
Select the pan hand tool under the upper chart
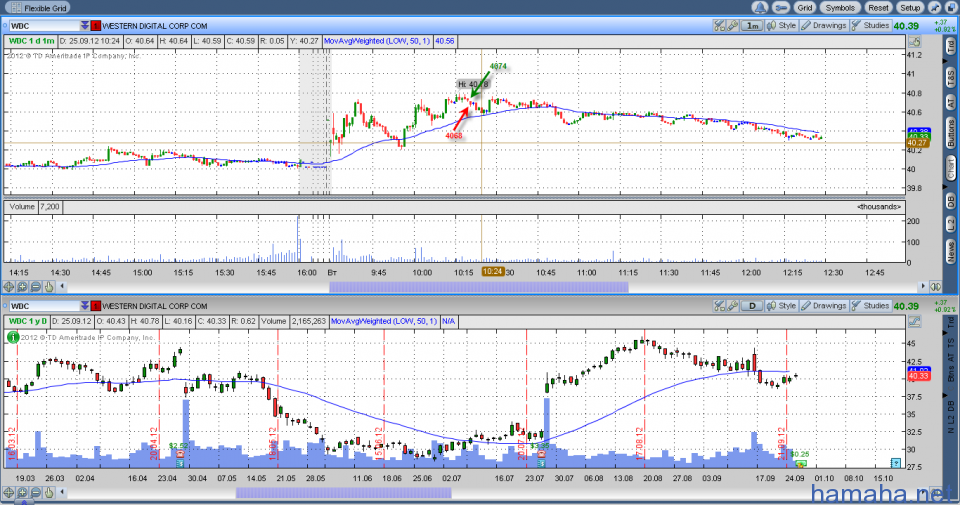(x=49, y=286)
